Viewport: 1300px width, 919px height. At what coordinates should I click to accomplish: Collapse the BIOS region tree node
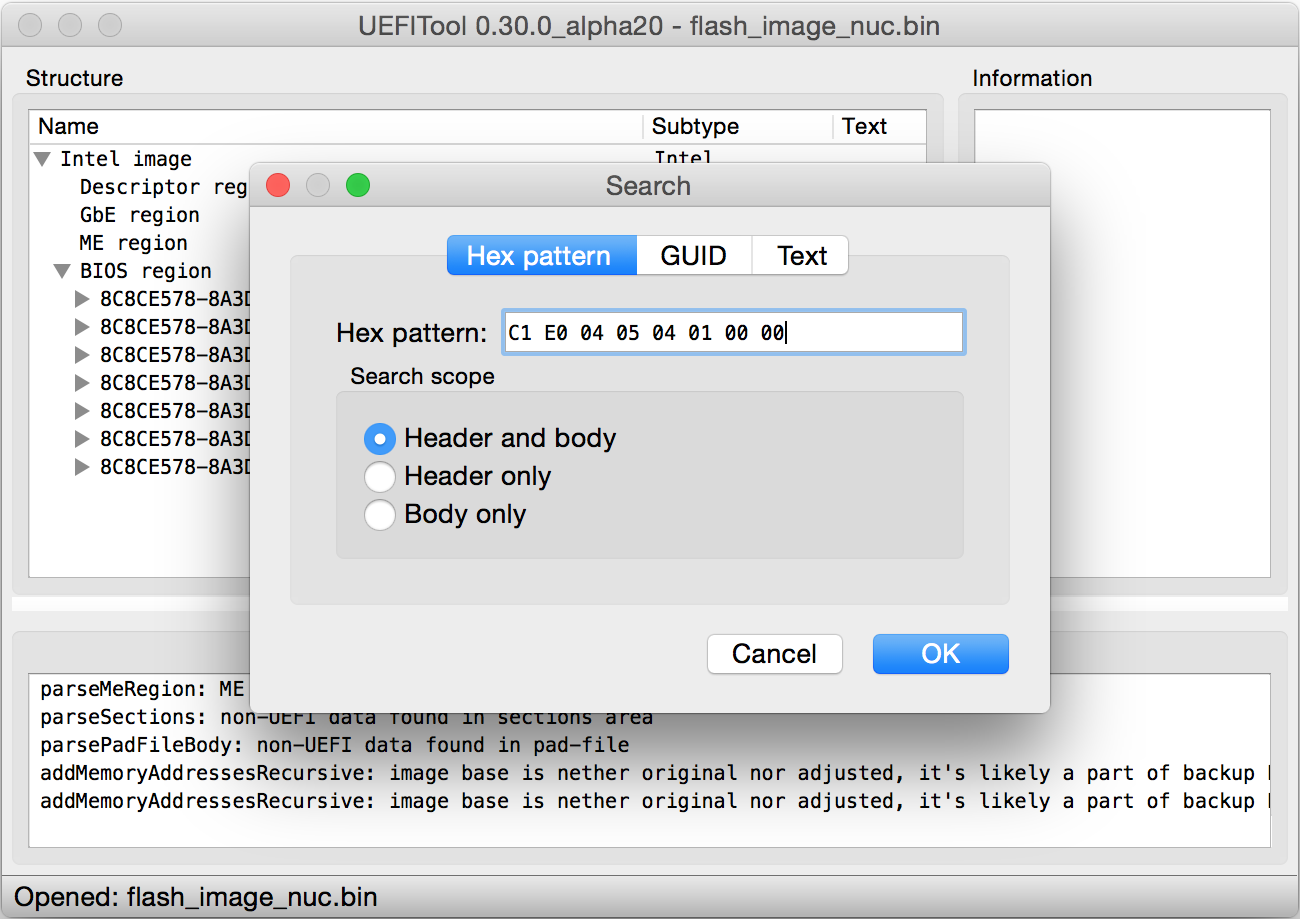click(x=63, y=271)
